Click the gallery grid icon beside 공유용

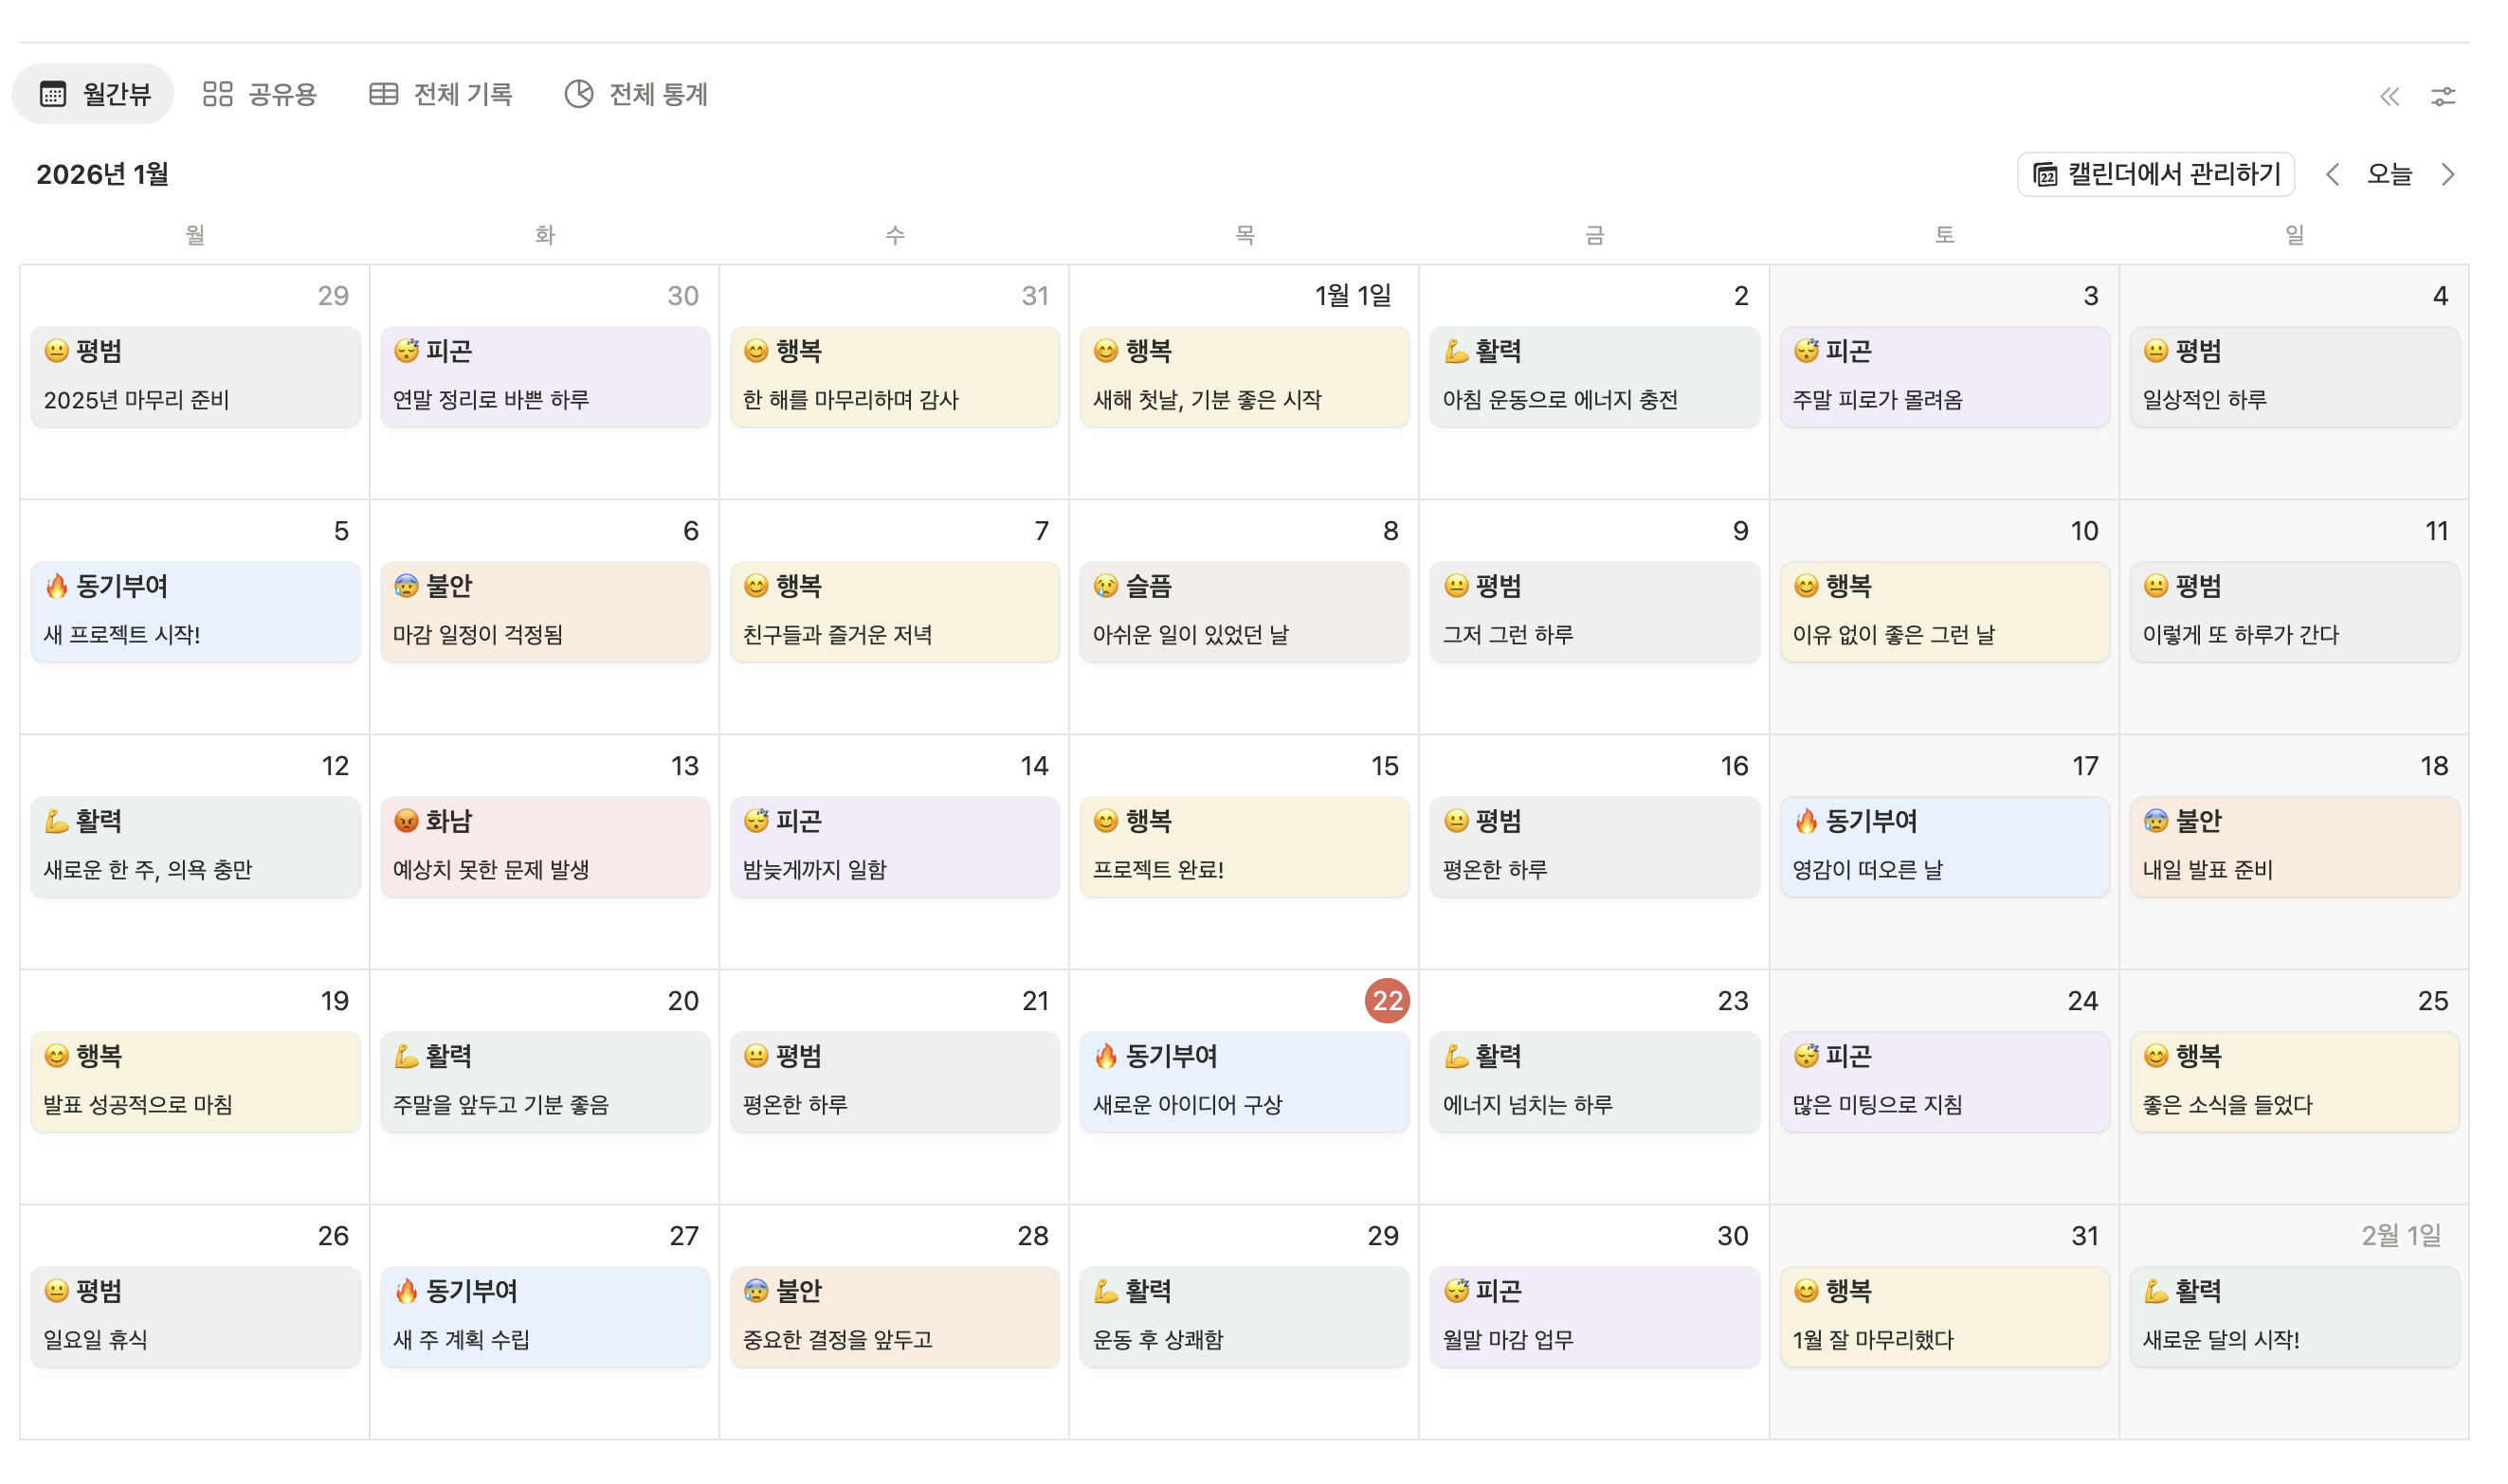click(x=217, y=94)
